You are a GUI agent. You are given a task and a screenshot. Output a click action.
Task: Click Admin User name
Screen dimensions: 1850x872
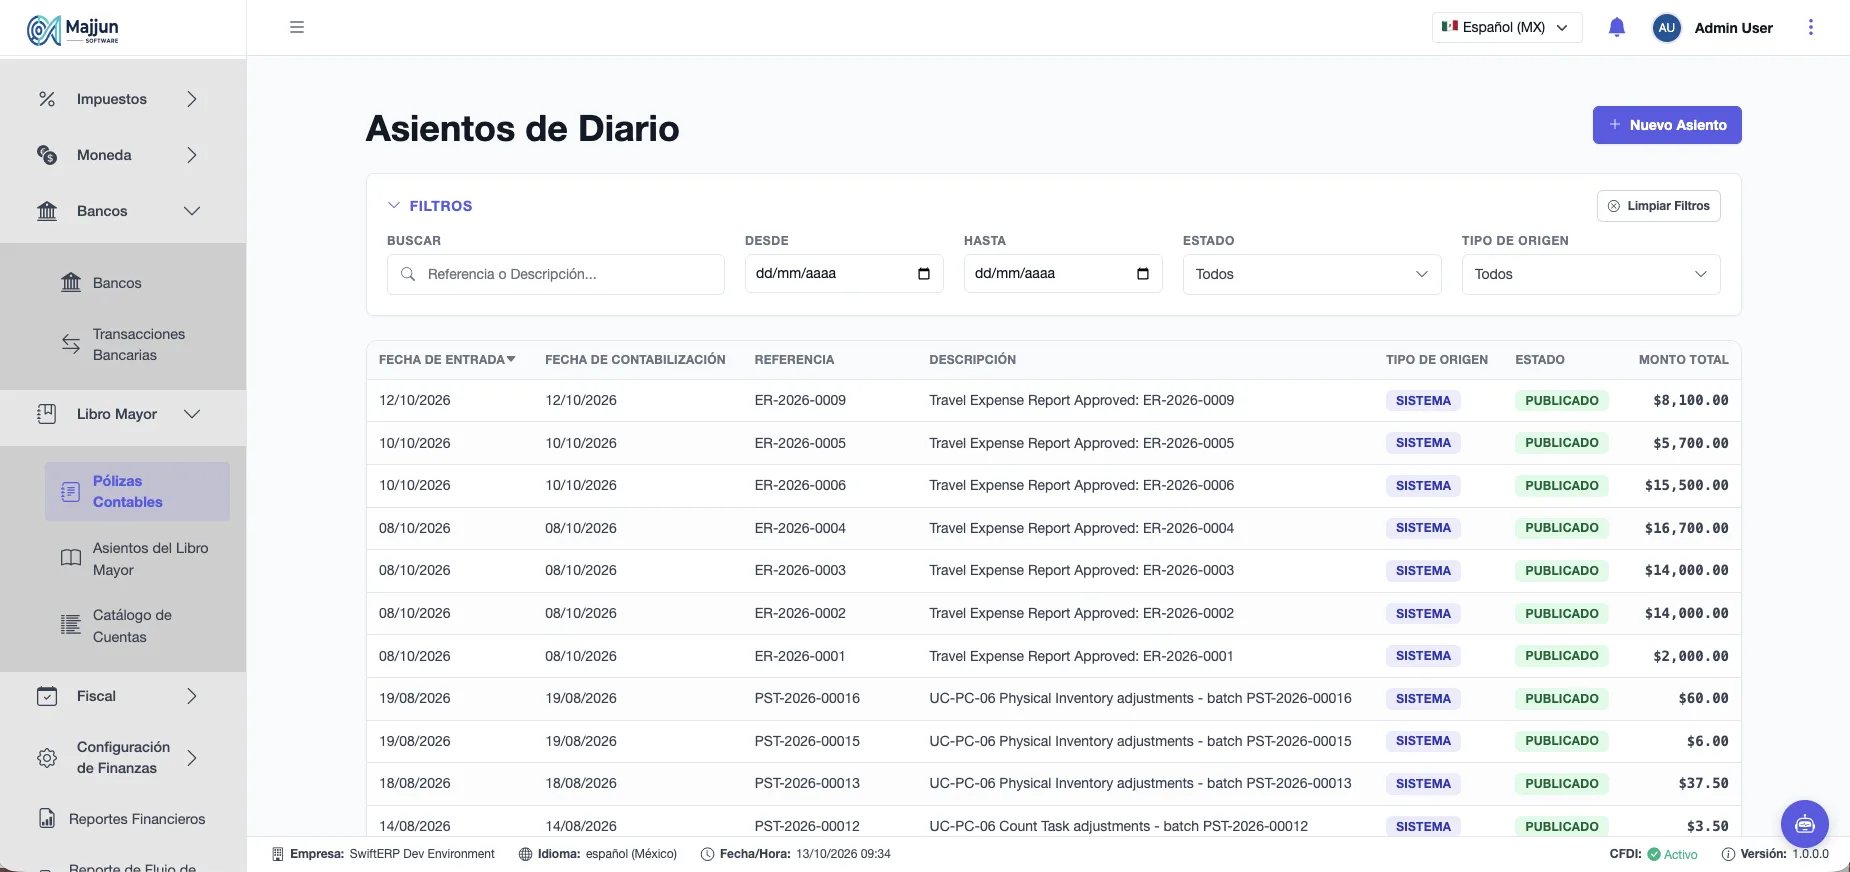(x=1733, y=28)
